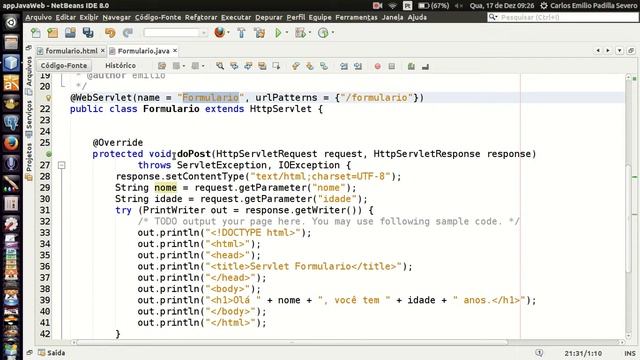Click the Build Project hammer icon

point(241,33)
